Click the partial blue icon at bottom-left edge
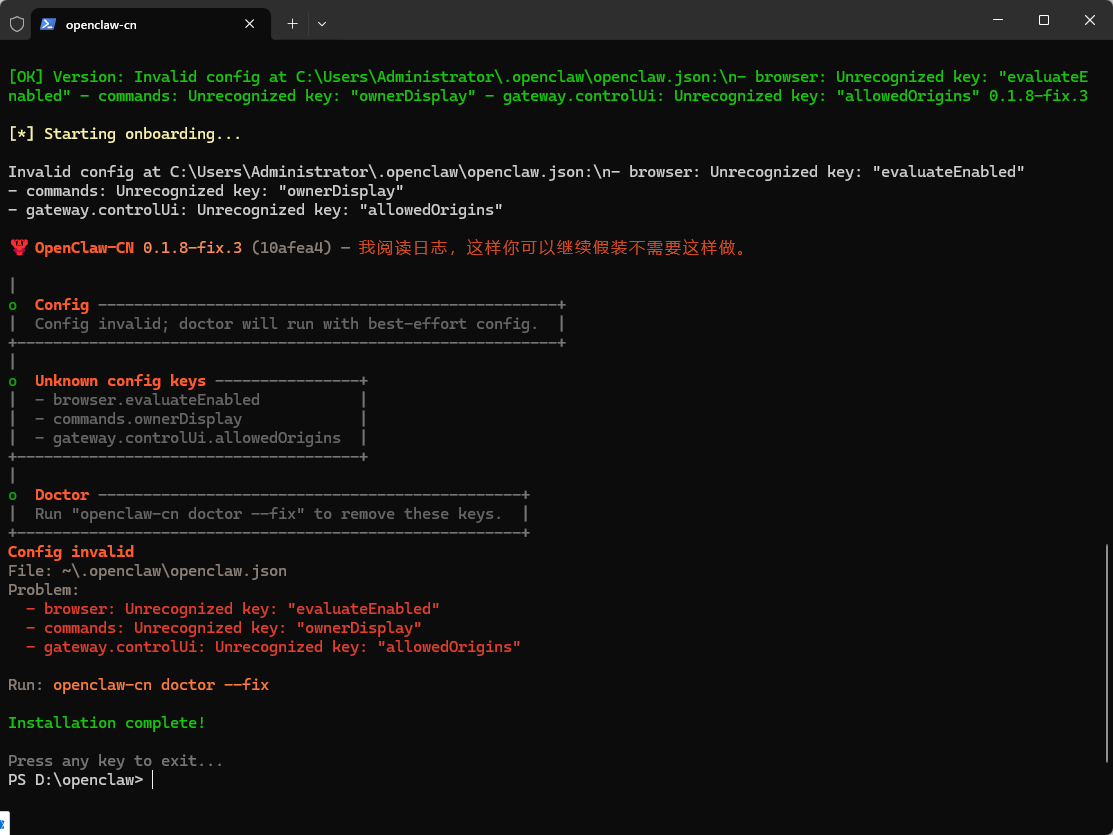This screenshot has height=835, width=1113. pos(4,824)
